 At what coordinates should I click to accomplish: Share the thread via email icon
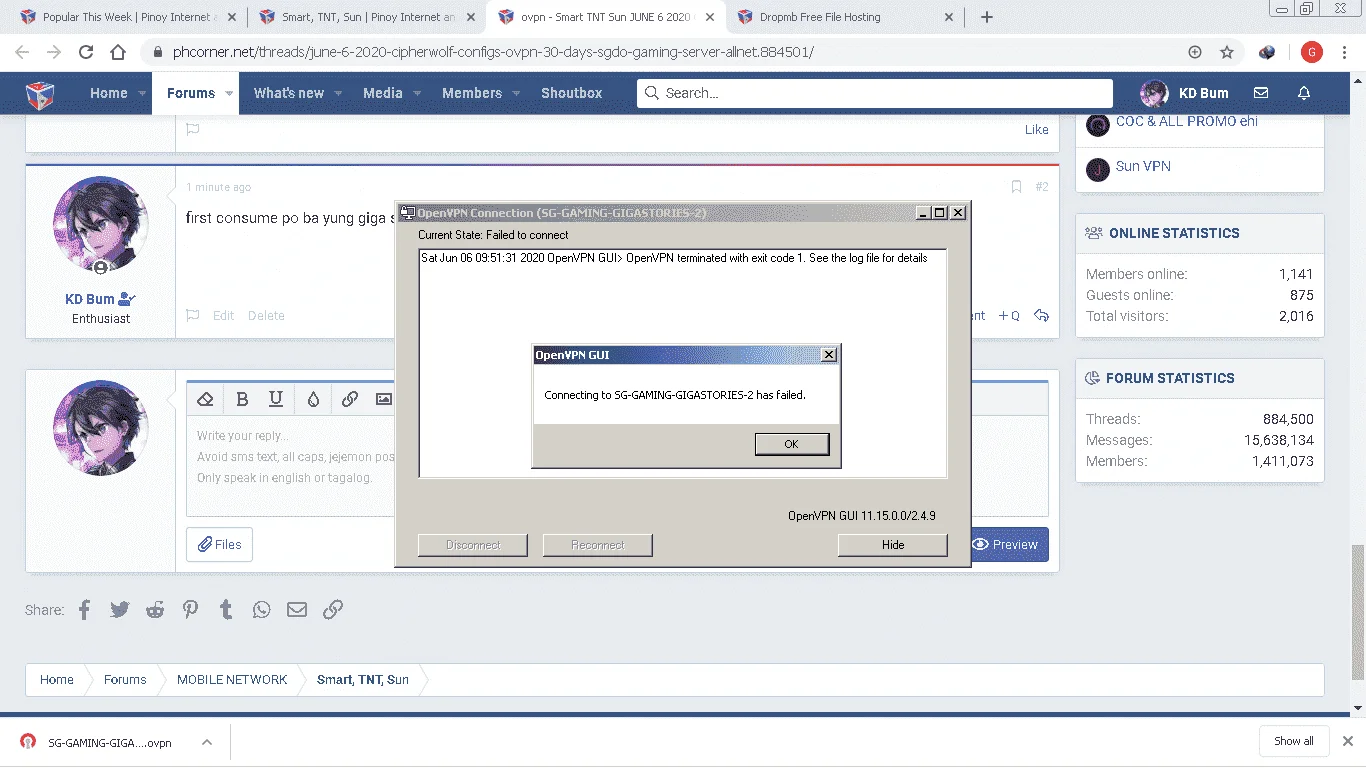pyautogui.click(x=297, y=610)
